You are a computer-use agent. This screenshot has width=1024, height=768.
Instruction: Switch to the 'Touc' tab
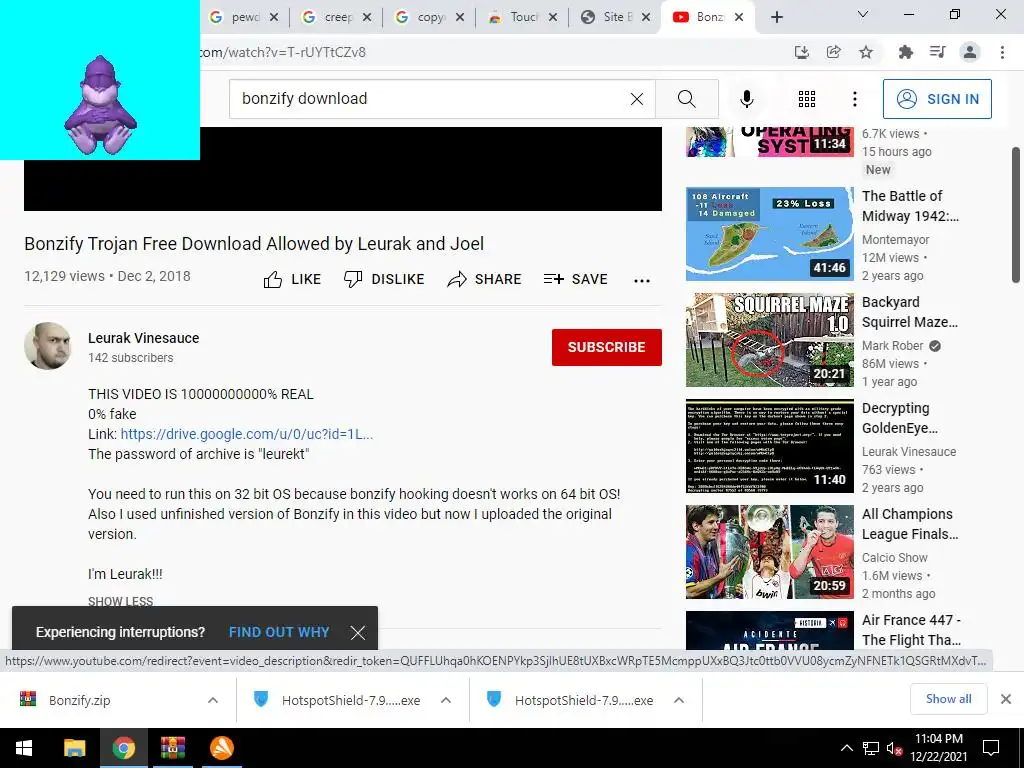coord(522,17)
